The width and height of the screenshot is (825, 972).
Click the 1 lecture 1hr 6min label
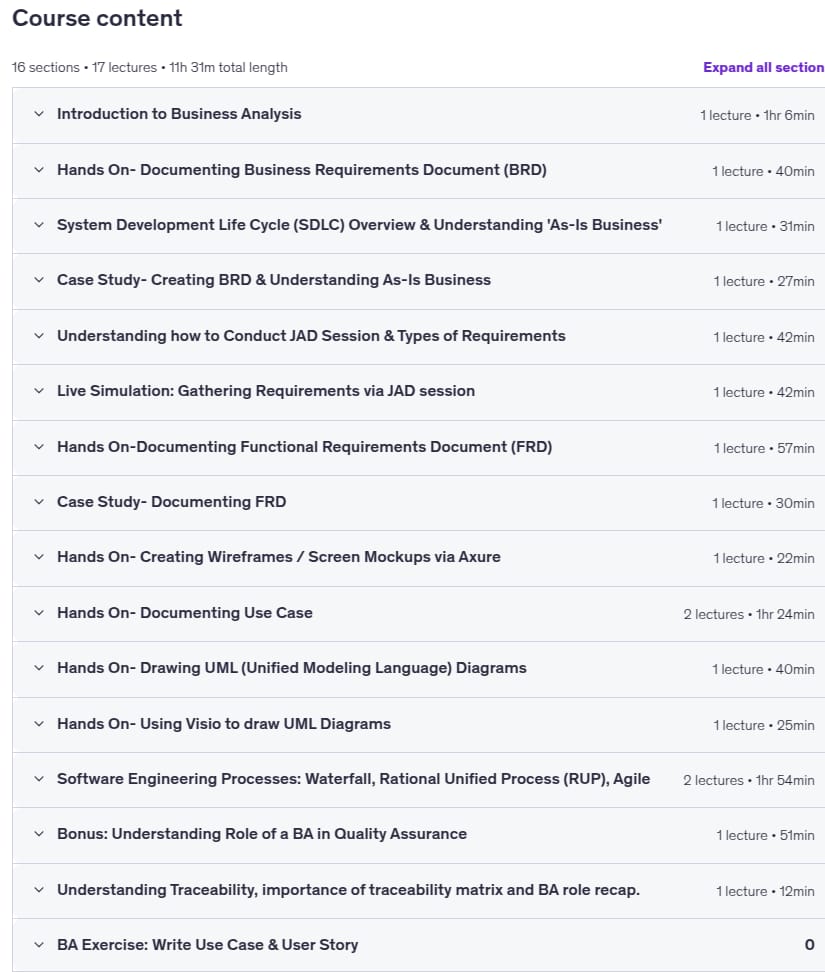(757, 115)
